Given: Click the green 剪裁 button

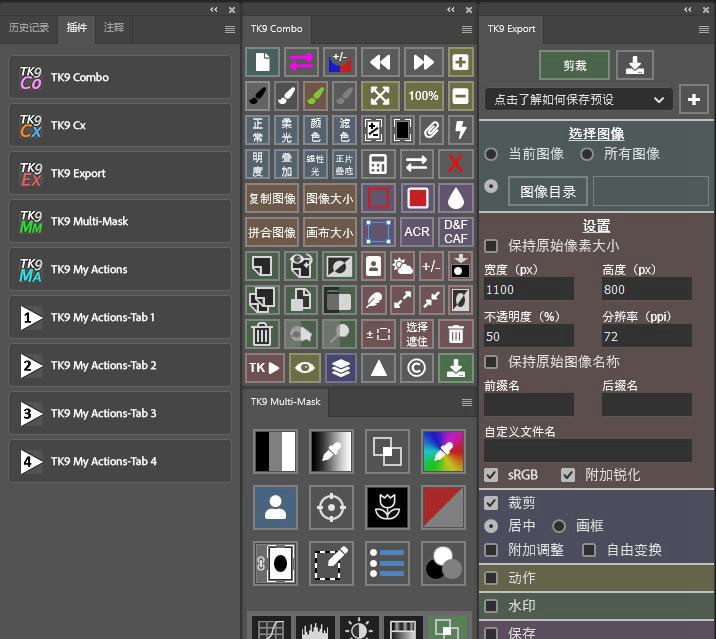Looking at the screenshot, I should pos(574,66).
